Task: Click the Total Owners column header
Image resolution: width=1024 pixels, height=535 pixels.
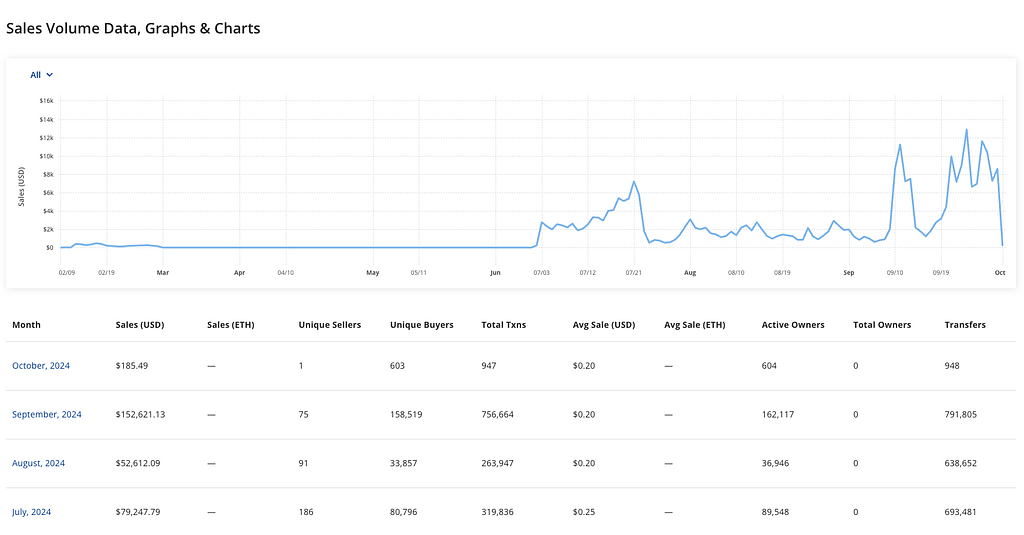Action: (x=881, y=325)
